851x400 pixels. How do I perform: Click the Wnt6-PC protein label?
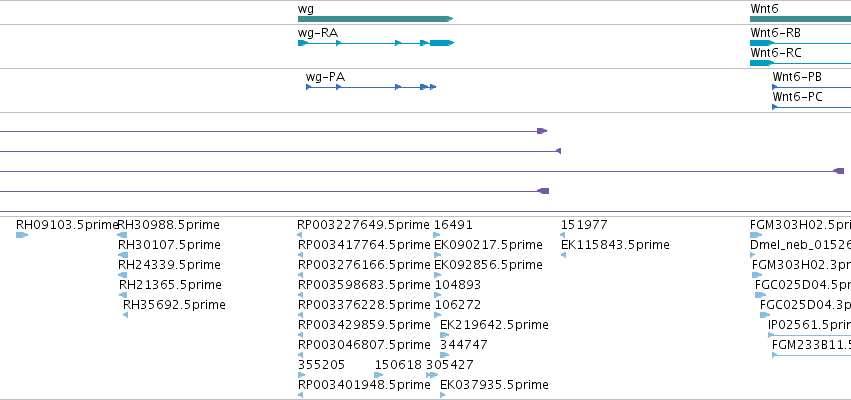[x=797, y=97]
